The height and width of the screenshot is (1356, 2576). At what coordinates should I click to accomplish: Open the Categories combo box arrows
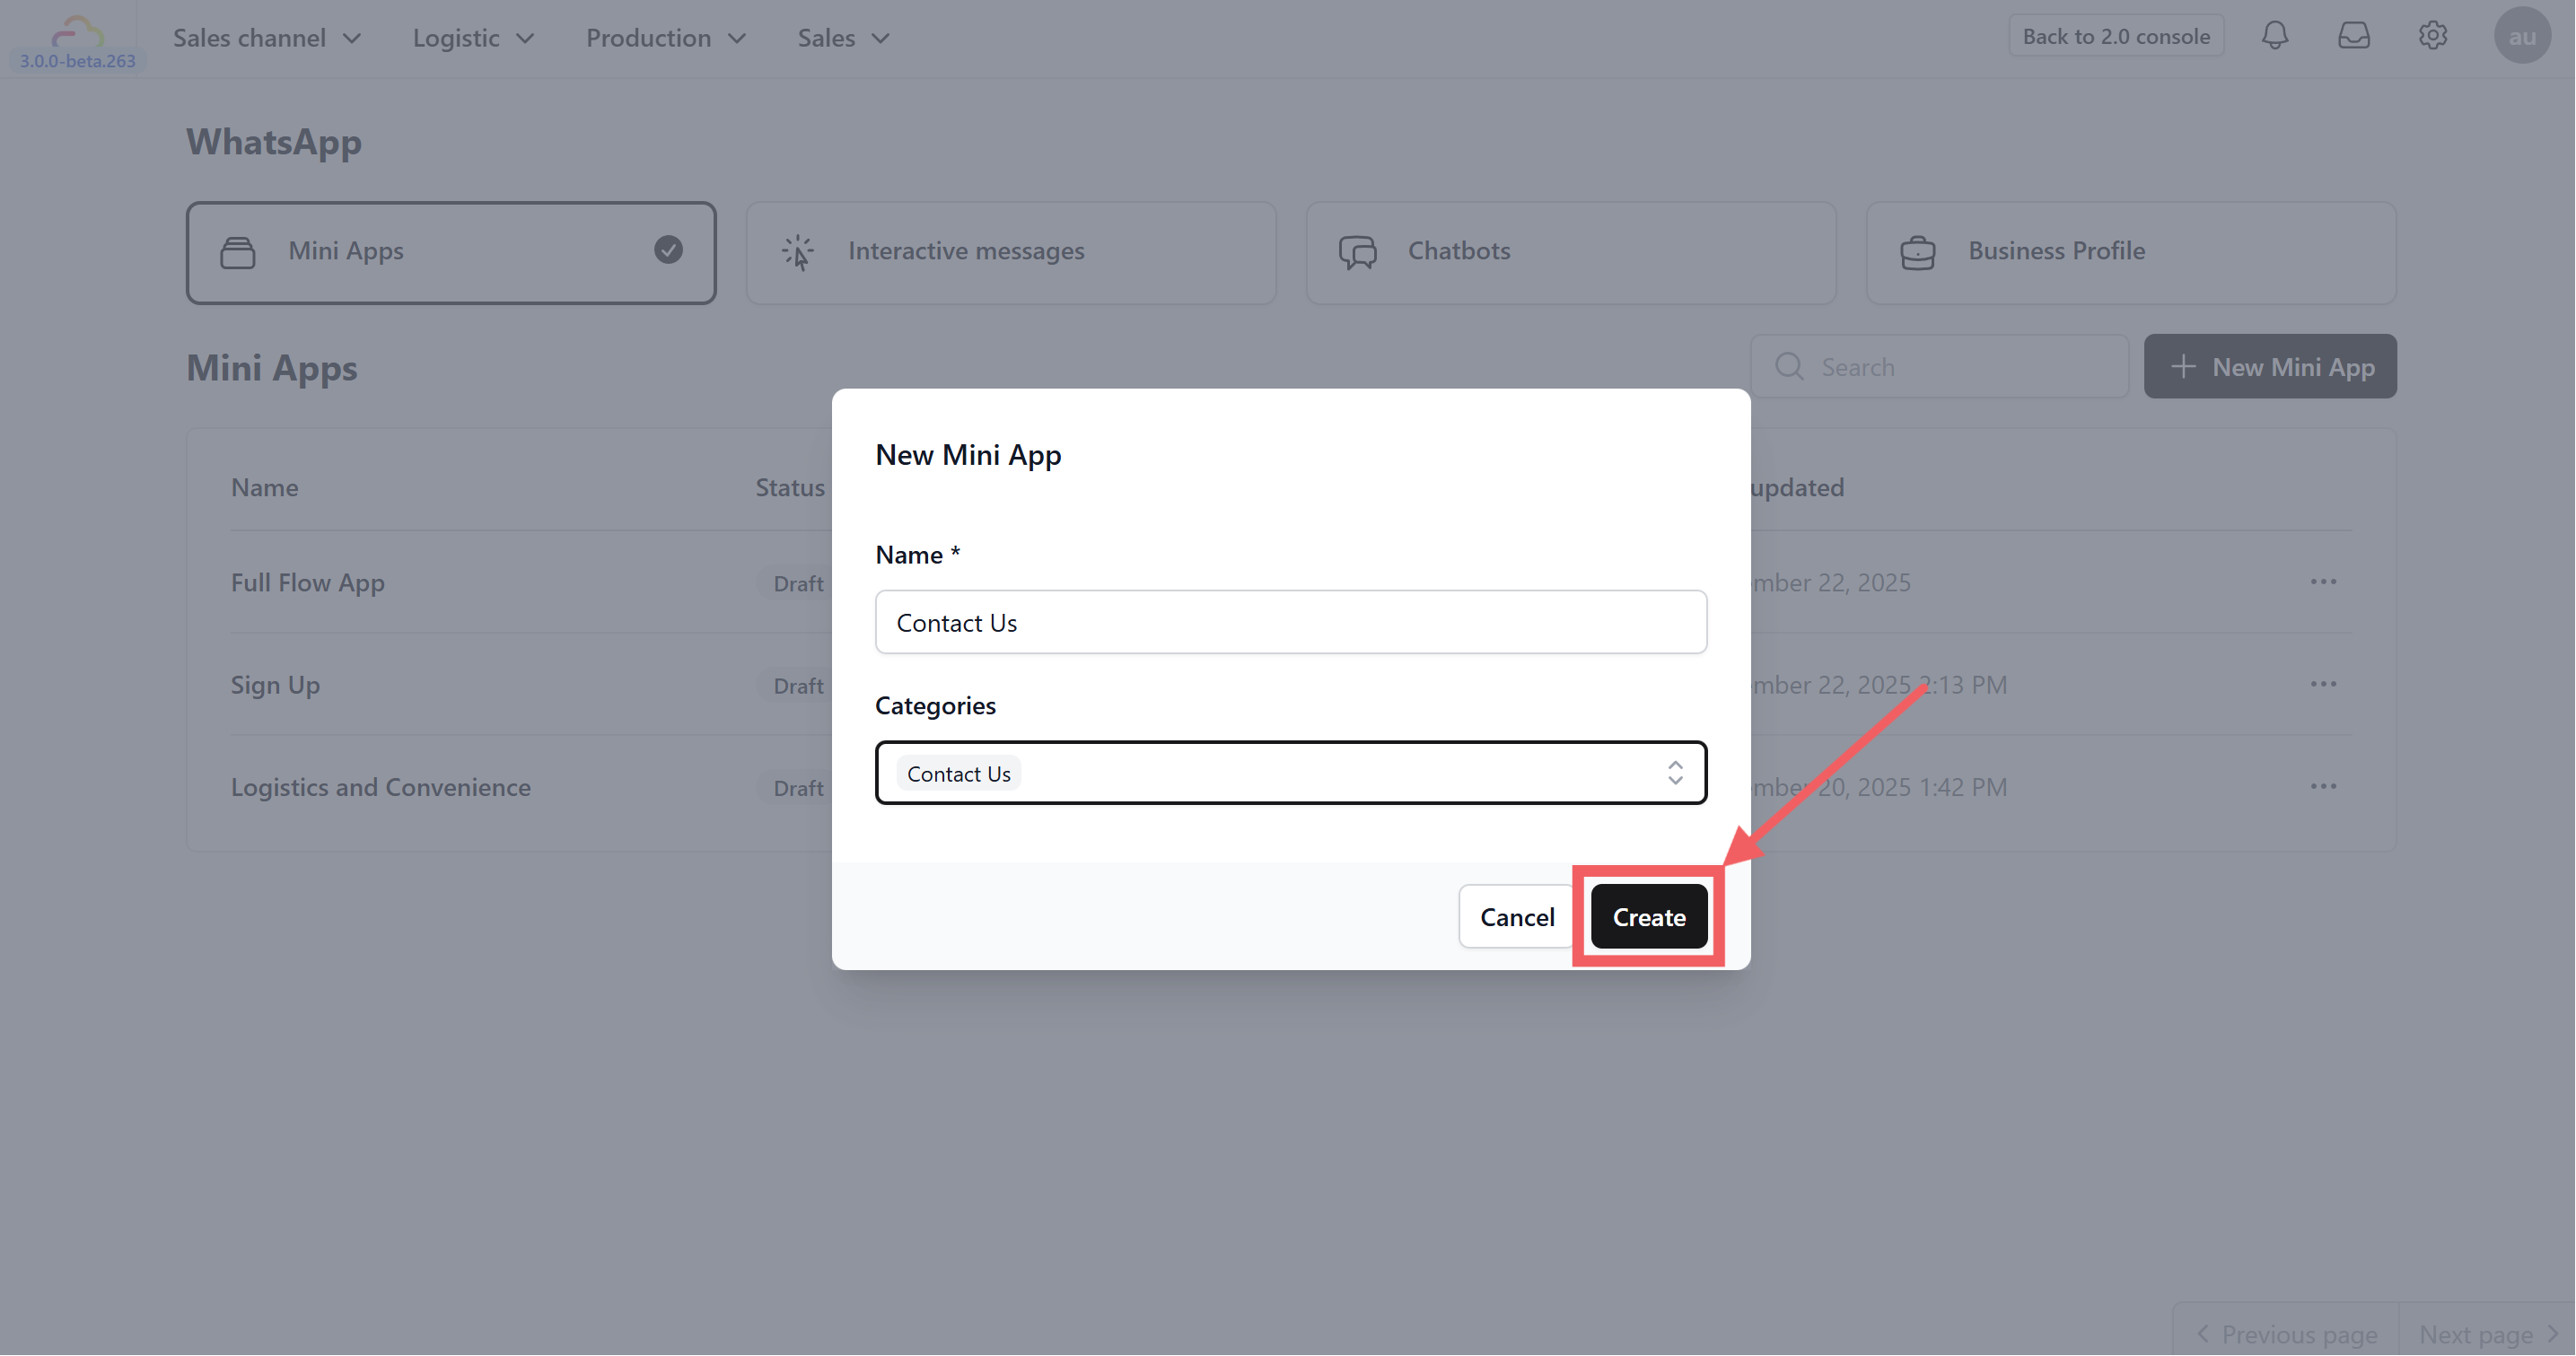click(1675, 772)
